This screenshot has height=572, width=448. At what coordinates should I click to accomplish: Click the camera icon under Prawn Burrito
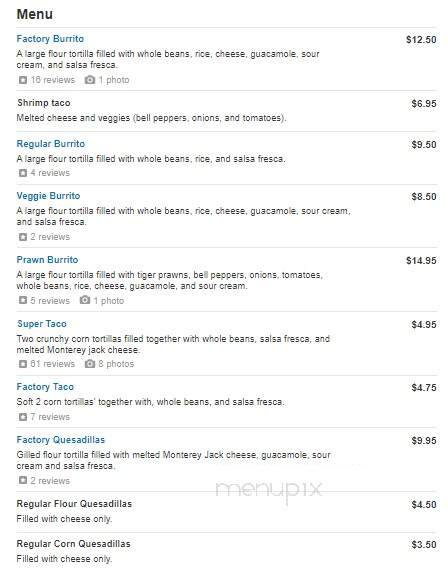click(x=85, y=300)
